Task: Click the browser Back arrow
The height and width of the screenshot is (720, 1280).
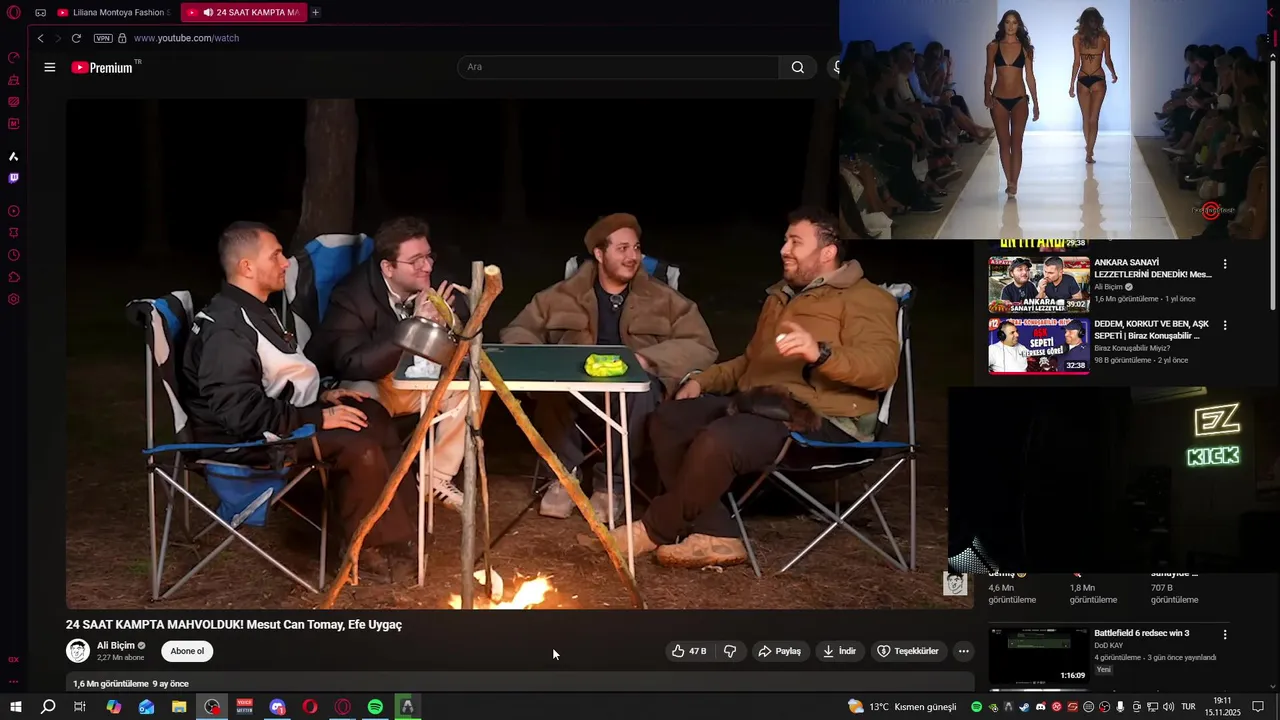Action: [x=41, y=38]
